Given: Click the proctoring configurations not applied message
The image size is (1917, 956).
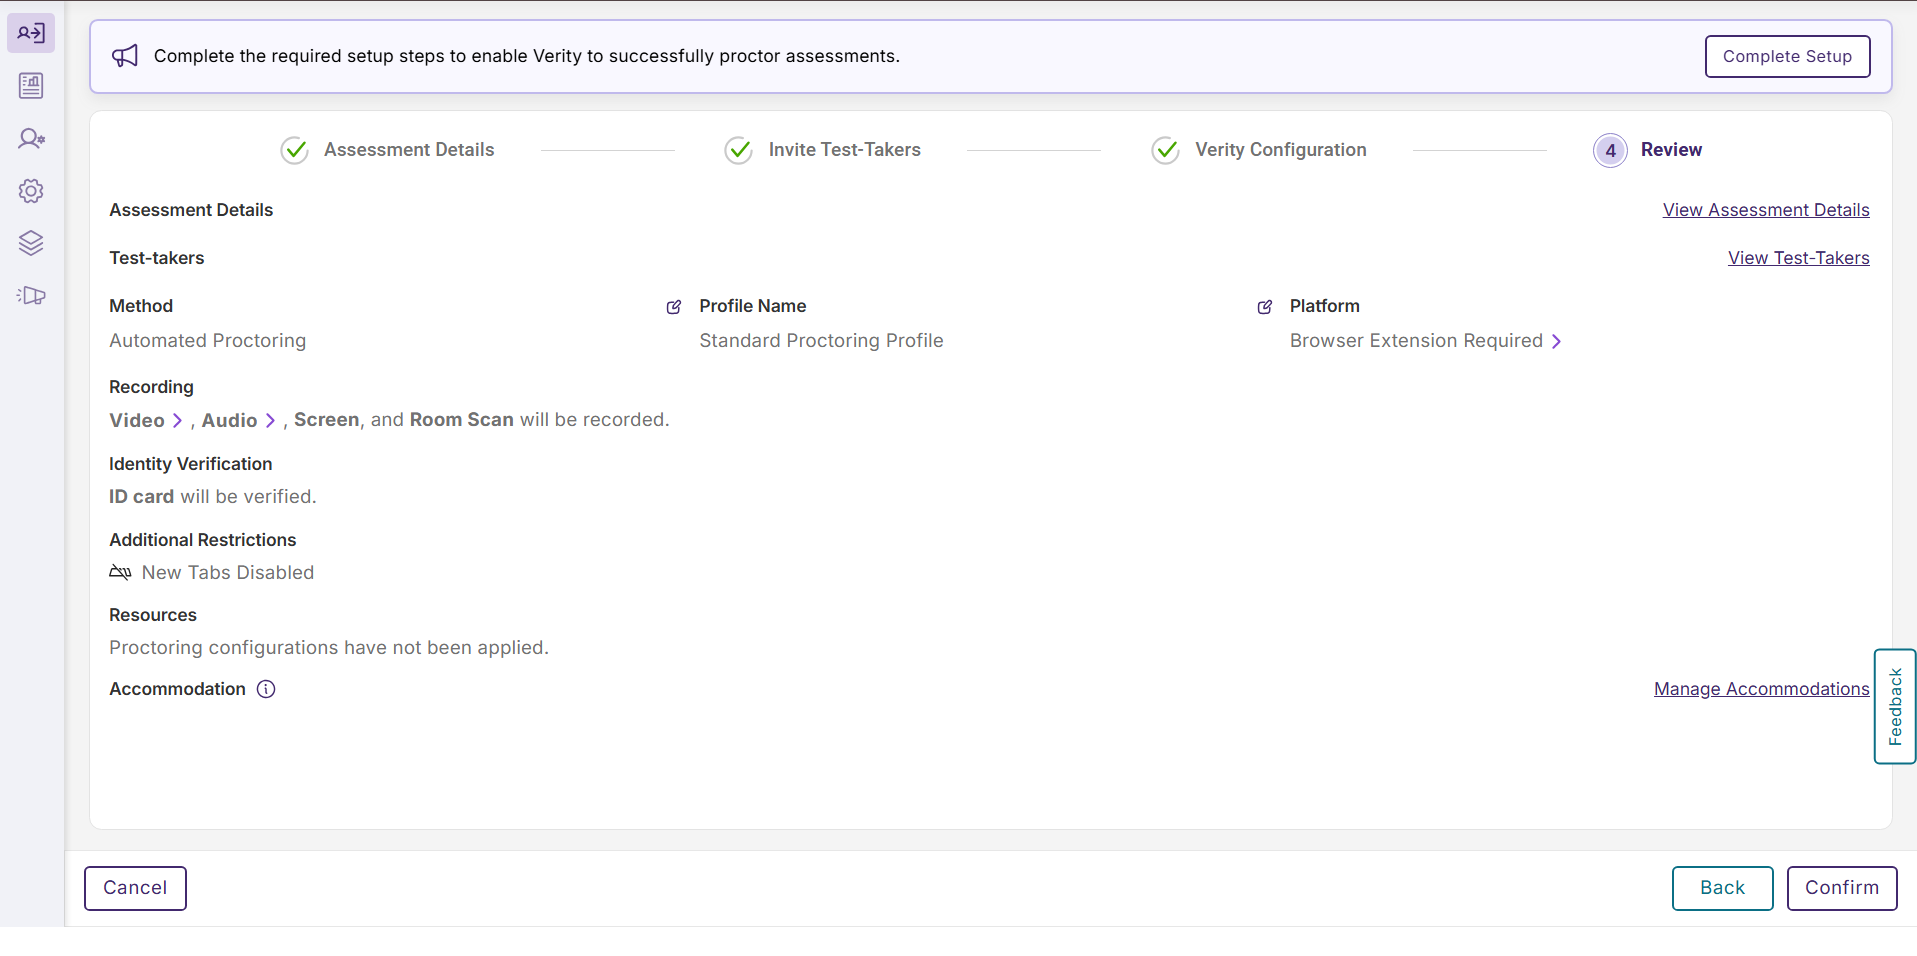Looking at the screenshot, I should pos(329,648).
